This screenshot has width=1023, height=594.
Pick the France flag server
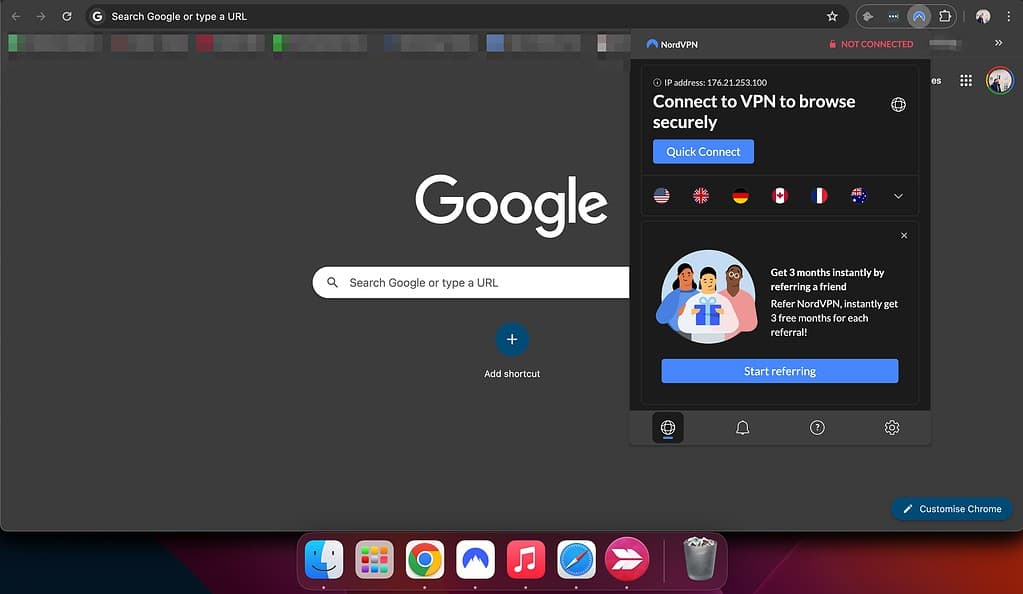point(819,196)
